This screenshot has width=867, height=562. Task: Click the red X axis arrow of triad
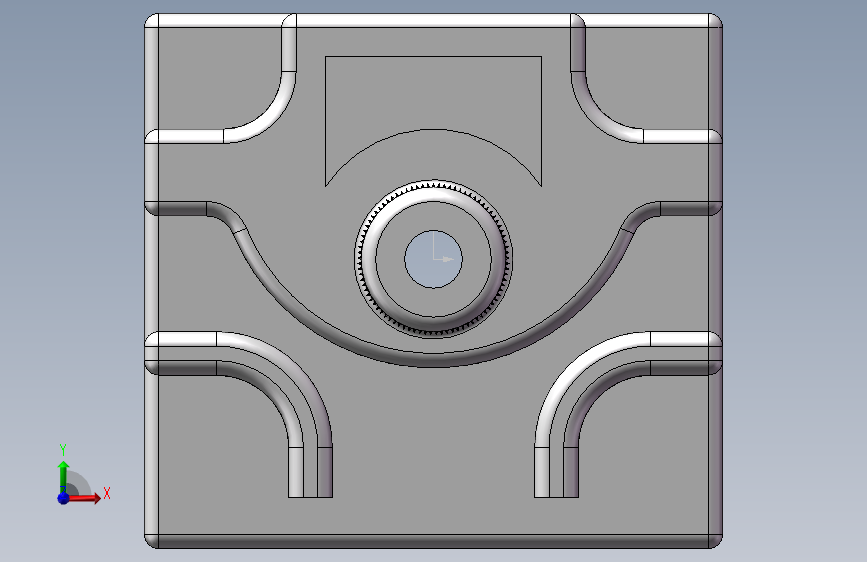pyautogui.click(x=84, y=498)
